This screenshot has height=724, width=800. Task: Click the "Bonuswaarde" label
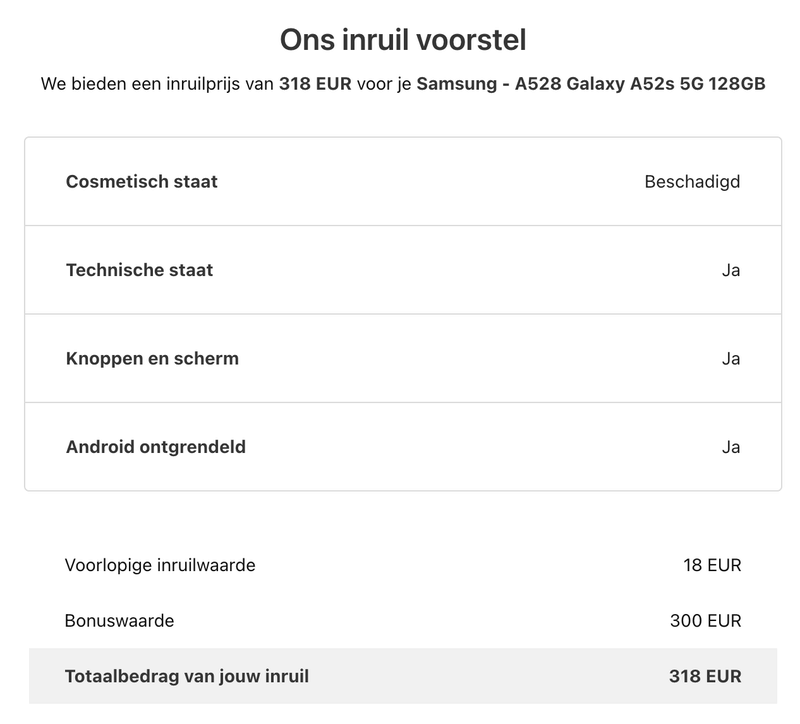[119, 621]
